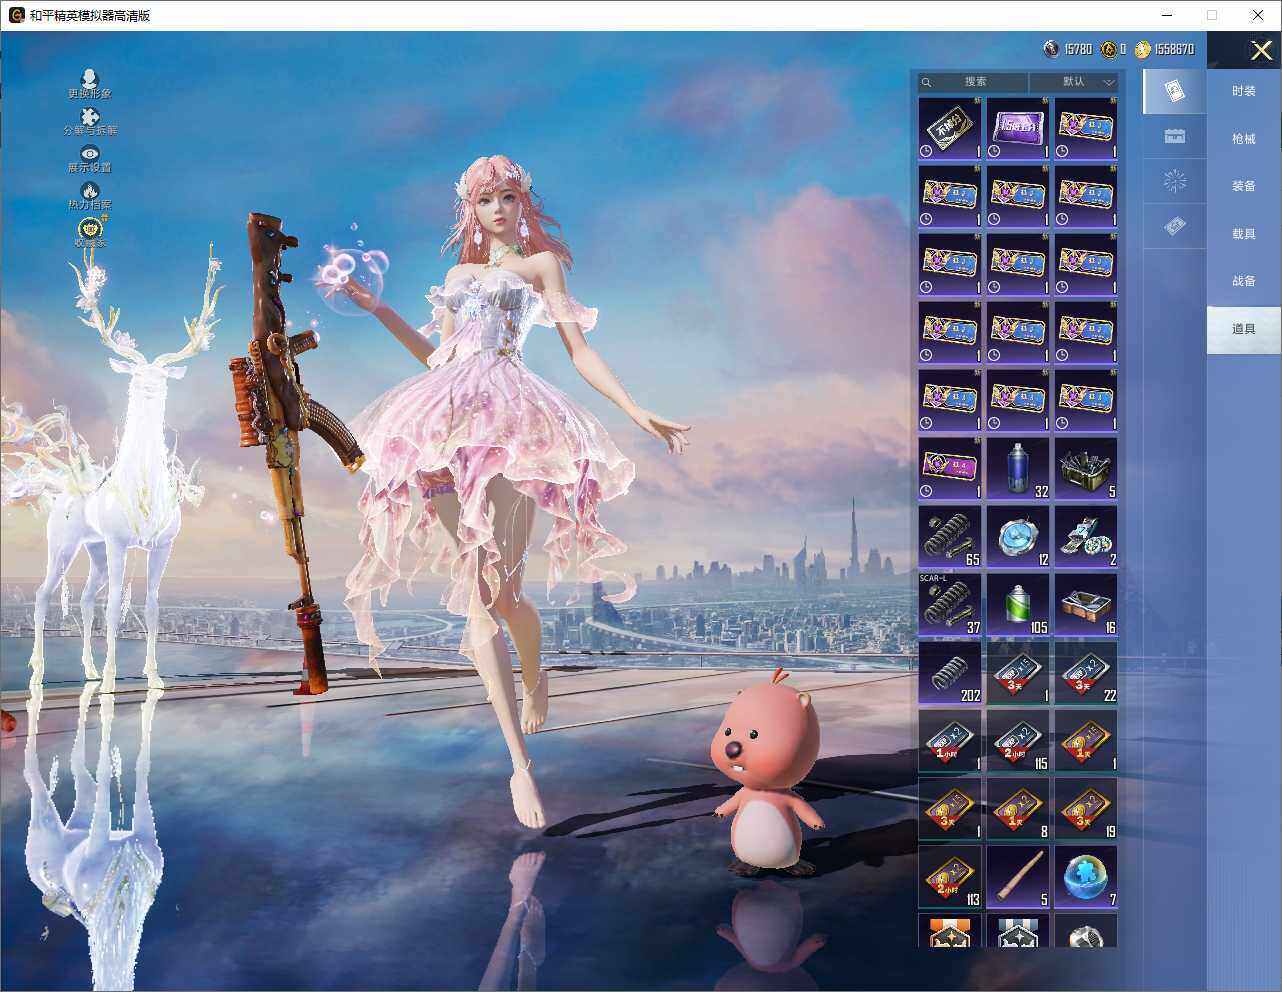Switch to the 道具 tab
Viewport: 1282px width, 992px height.
pos(1244,329)
